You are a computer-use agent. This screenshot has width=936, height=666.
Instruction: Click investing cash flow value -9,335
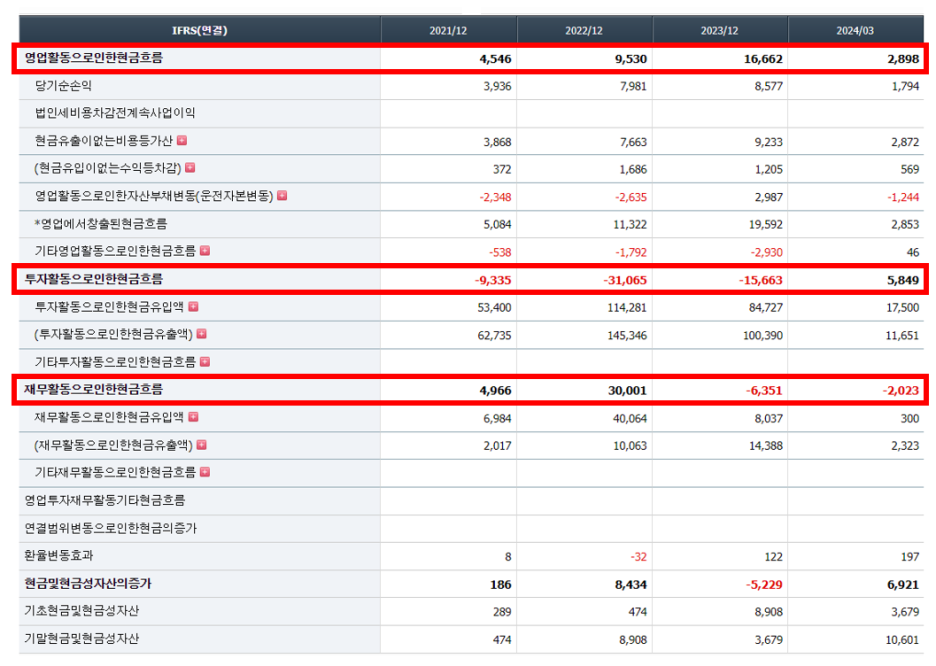(x=493, y=280)
